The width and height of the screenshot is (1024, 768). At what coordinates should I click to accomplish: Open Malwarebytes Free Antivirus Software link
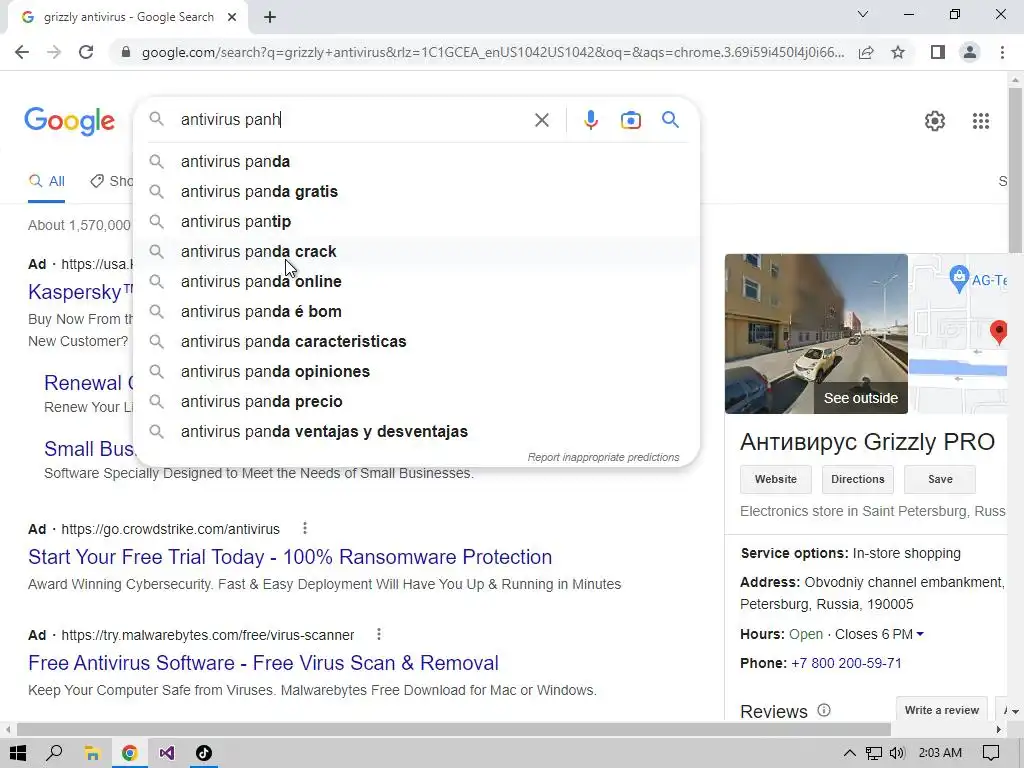pyautogui.click(x=263, y=663)
